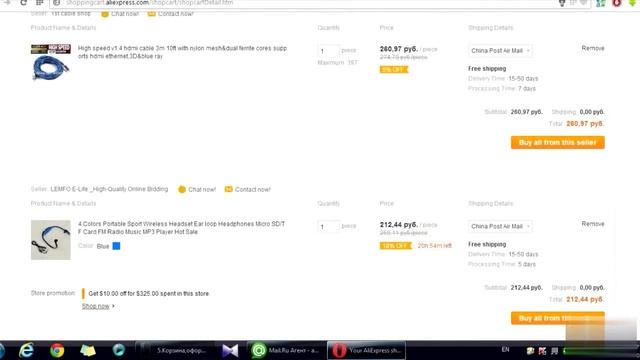Viewport: 640px width, 360px height.
Task: Click the Contact now envelope icon for LEMFO E-Life
Action: [229, 189]
